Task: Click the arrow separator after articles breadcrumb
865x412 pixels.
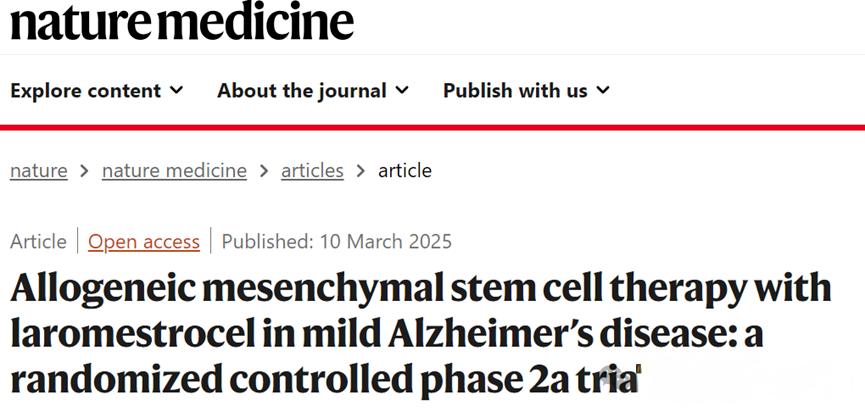Action: pyautogui.click(x=361, y=171)
